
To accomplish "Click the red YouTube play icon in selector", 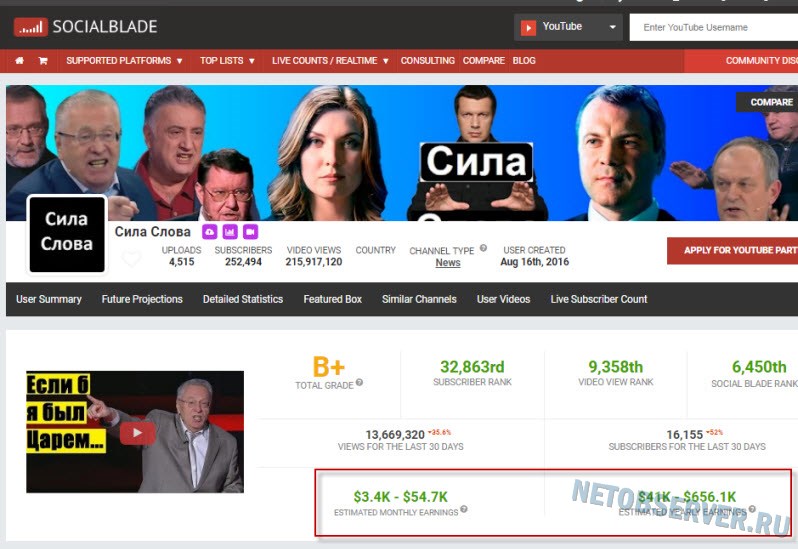I will (x=528, y=27).
